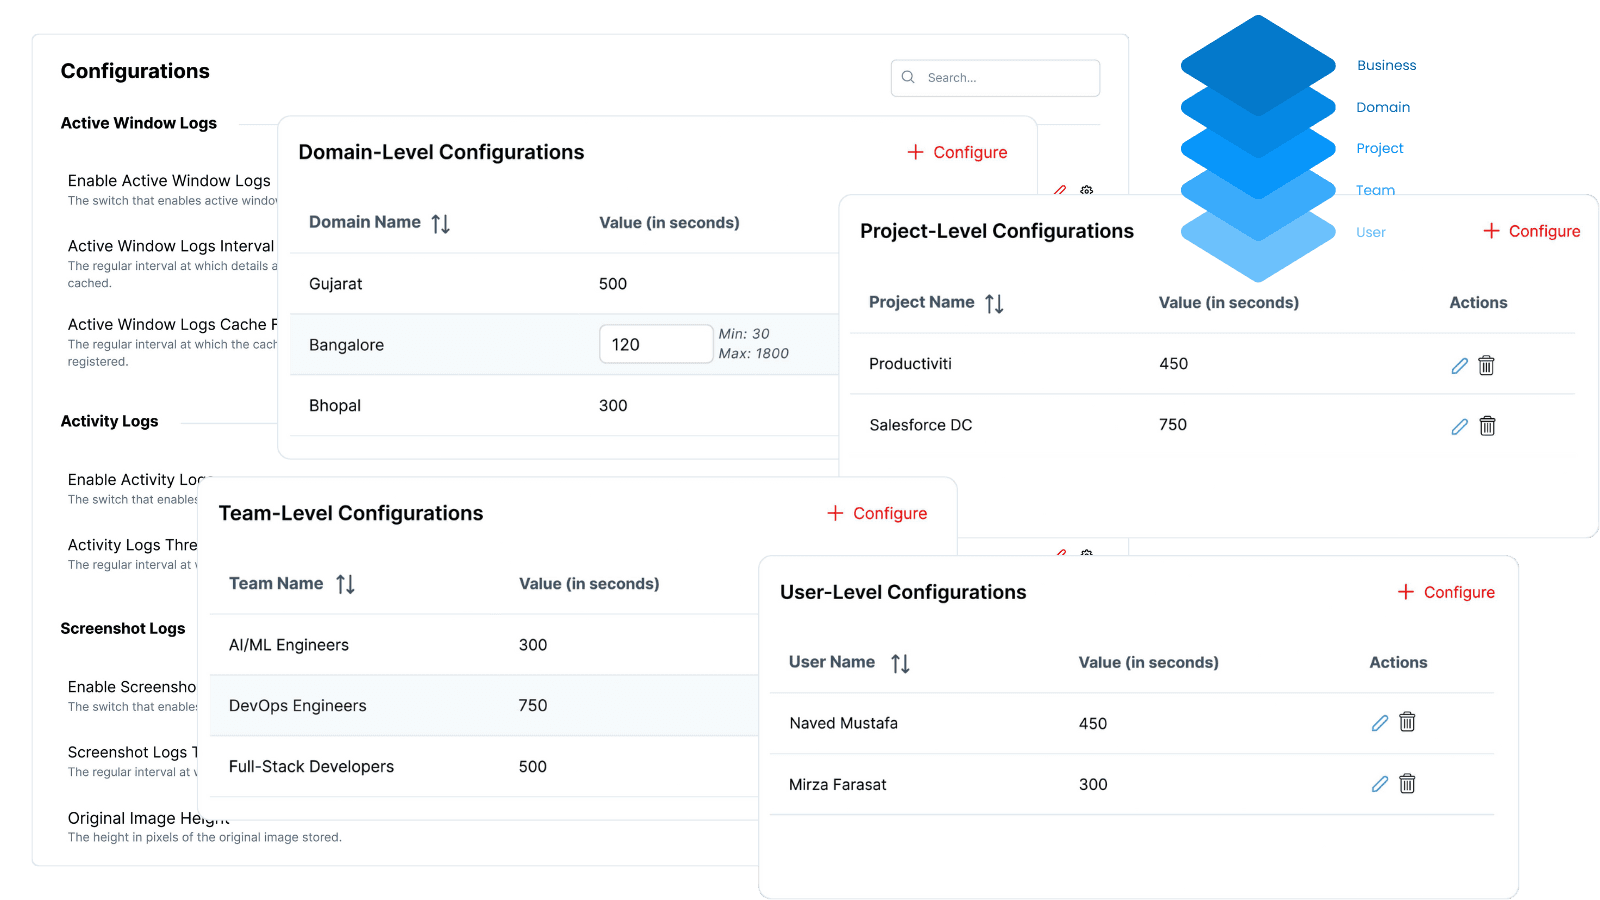The width and height of the screenshot is (1600, 900).
Task: Select the Project layer label
Action: (x=1380, y=148)
